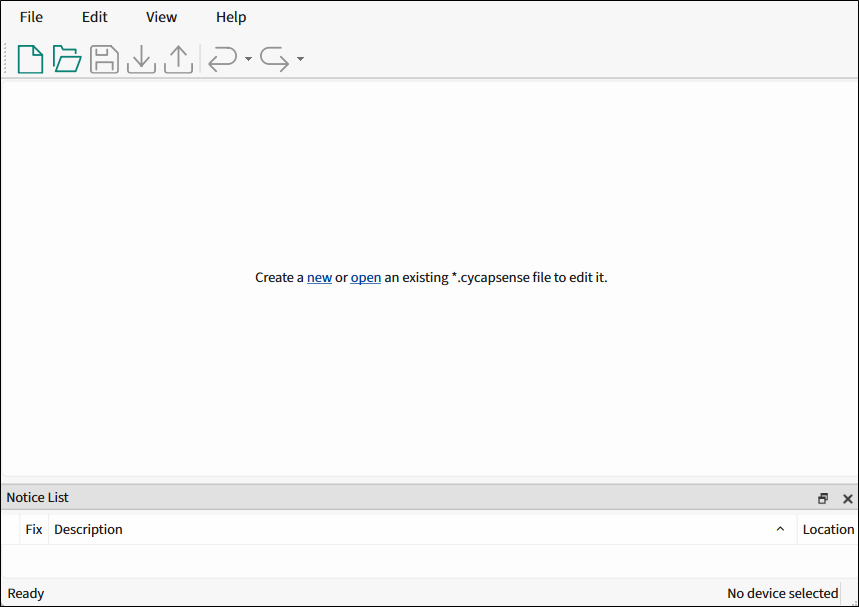Click the Fix column header
This screenshot has width=859, height=607.
click(x=34, y=530)
